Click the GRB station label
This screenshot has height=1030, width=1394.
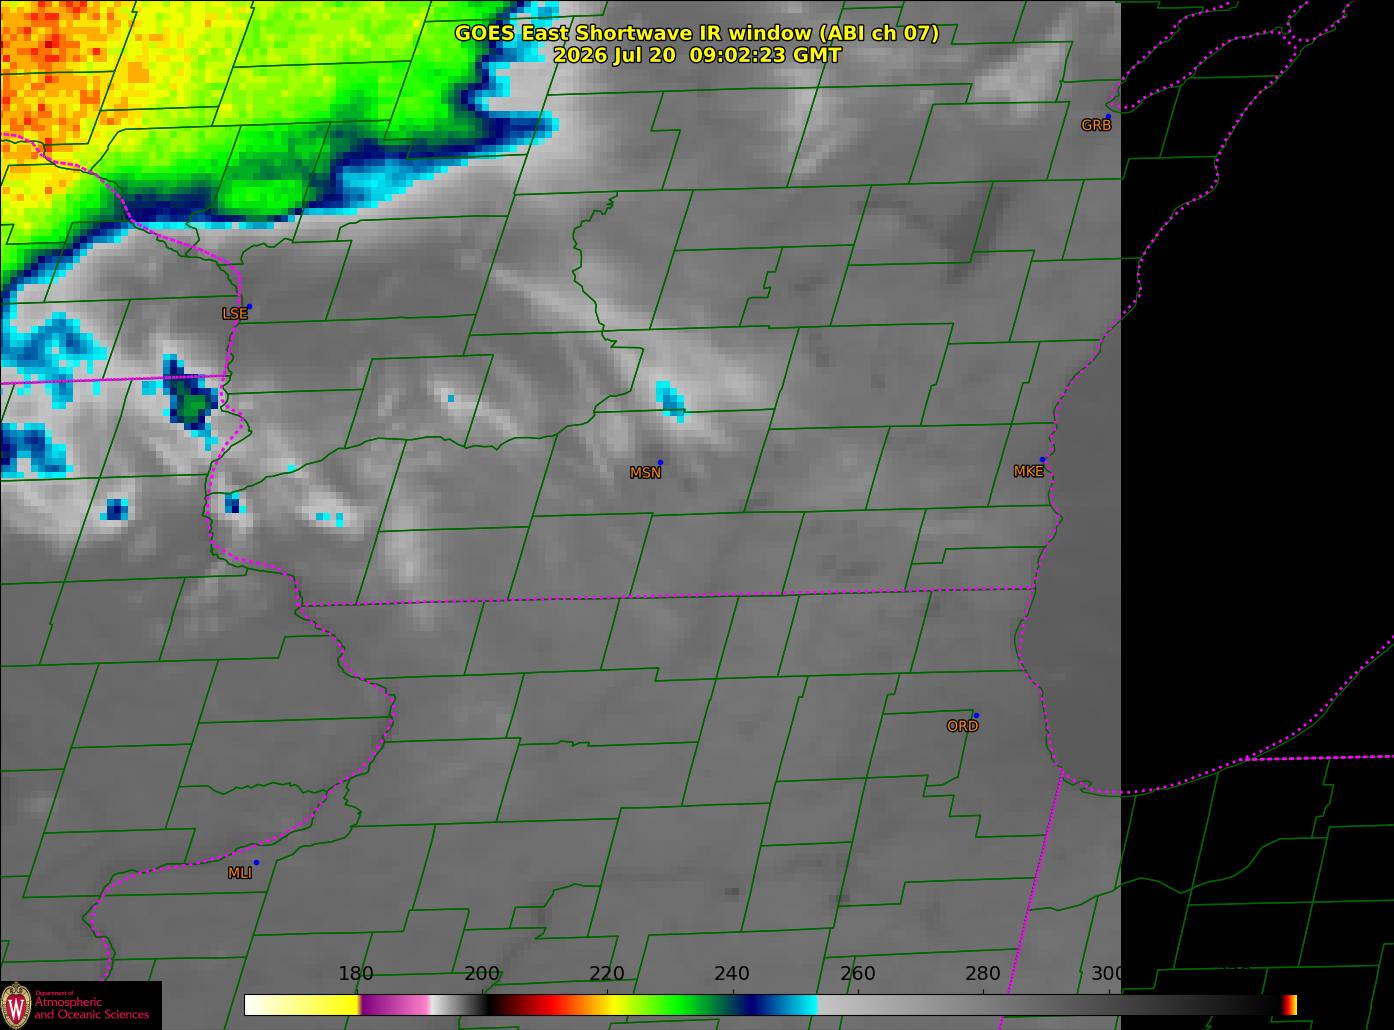1096,125
